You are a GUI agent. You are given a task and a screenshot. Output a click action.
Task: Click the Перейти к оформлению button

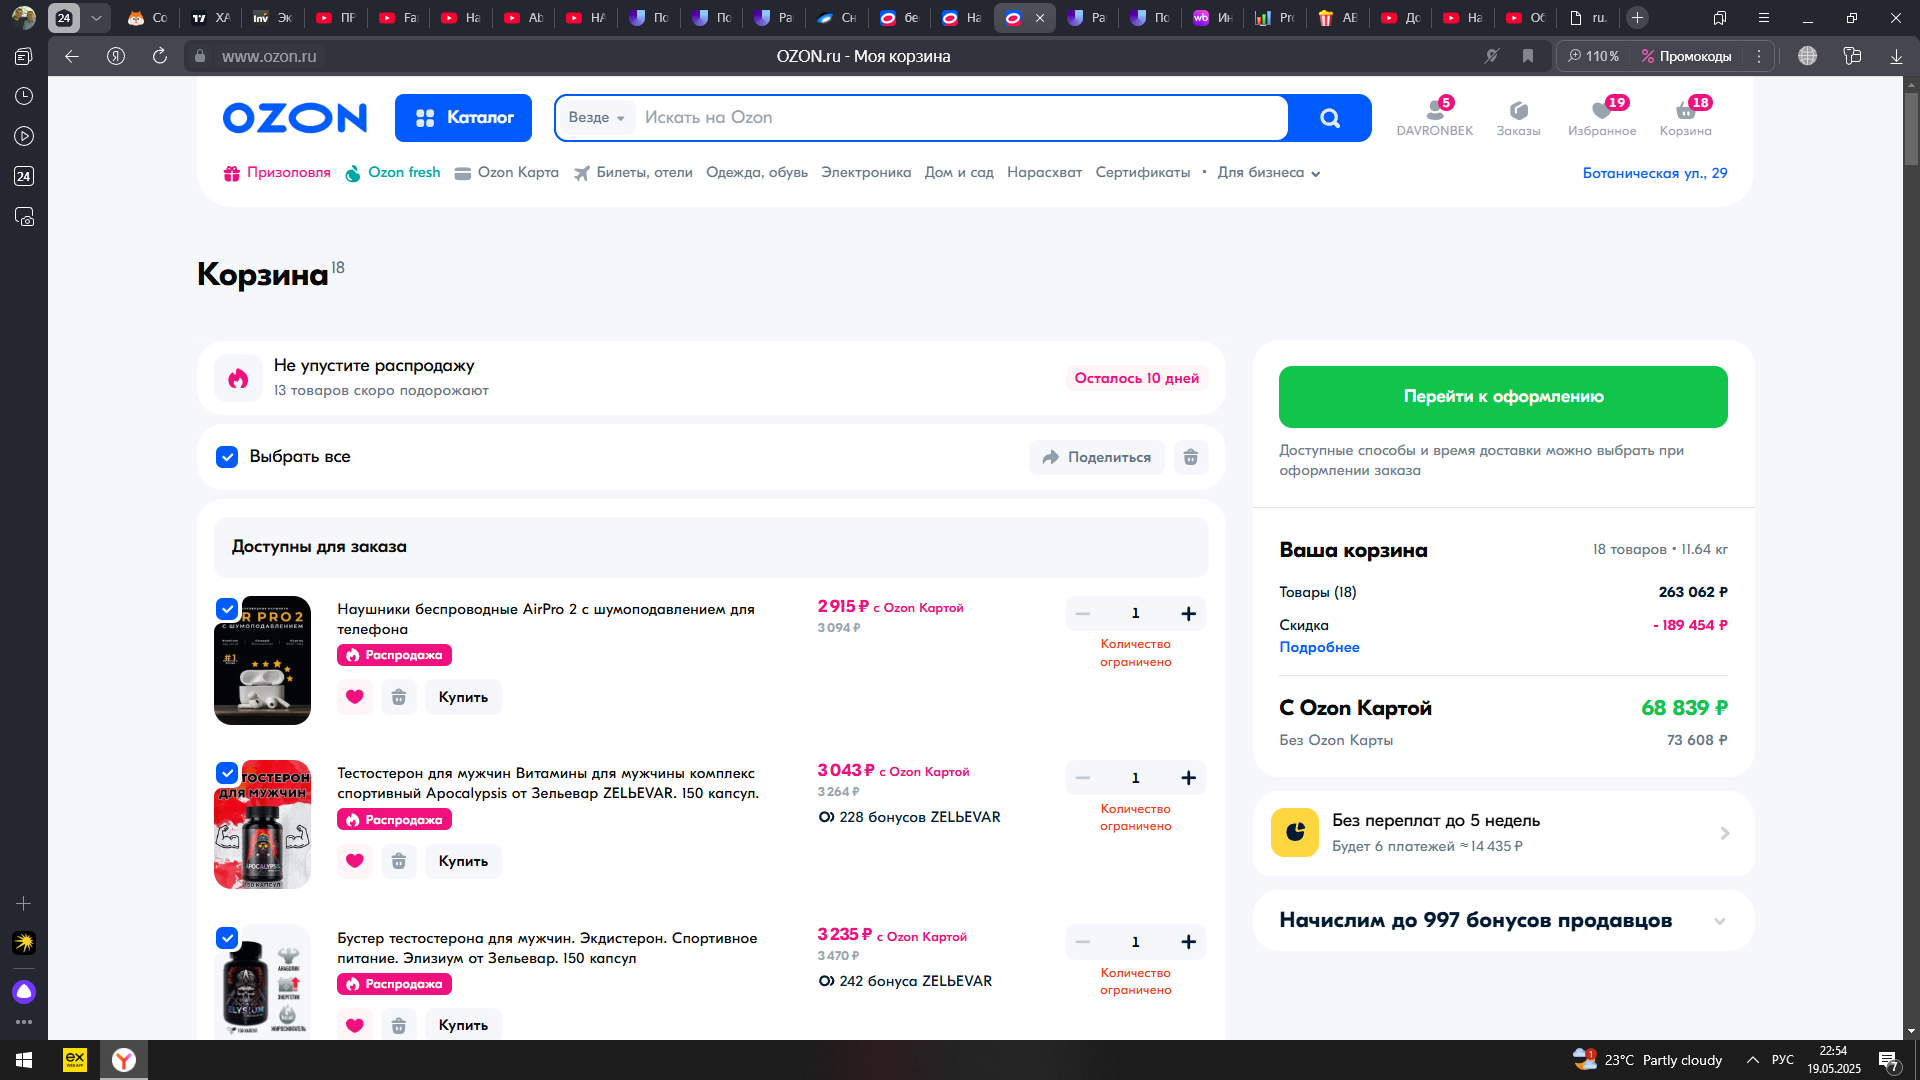[1503, 397]
